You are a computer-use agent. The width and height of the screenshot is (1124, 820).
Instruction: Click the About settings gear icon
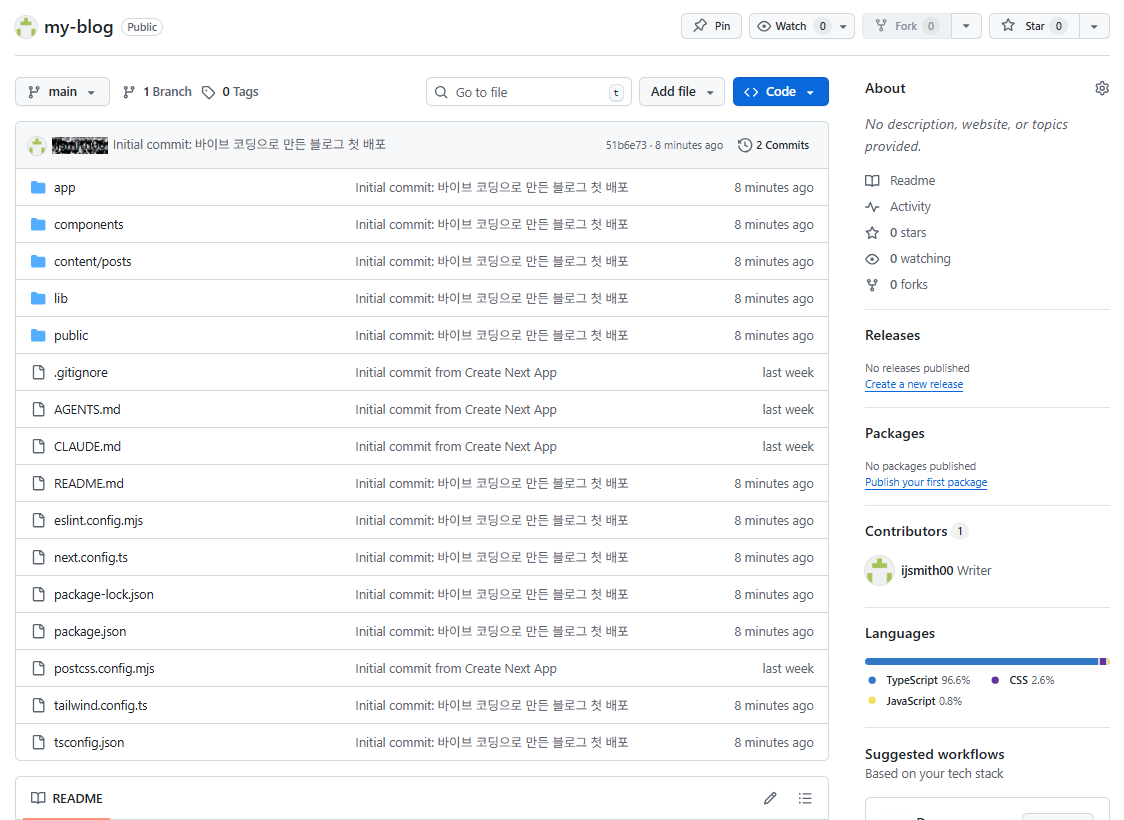1101,88
